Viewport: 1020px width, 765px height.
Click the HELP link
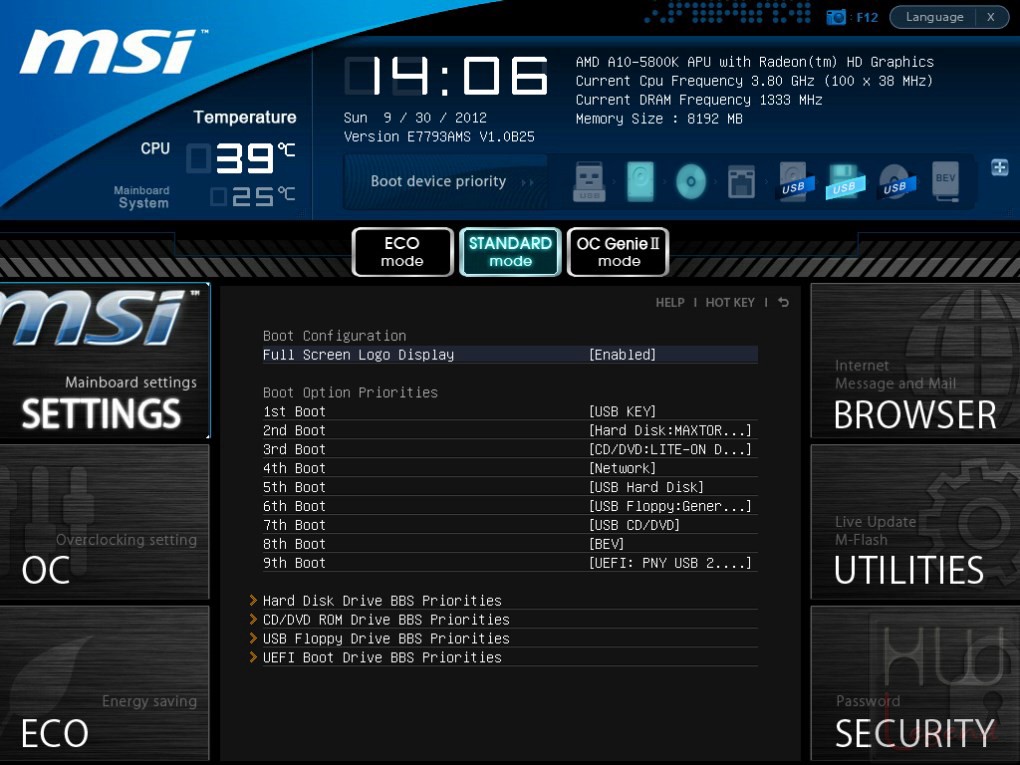point(670,302)
